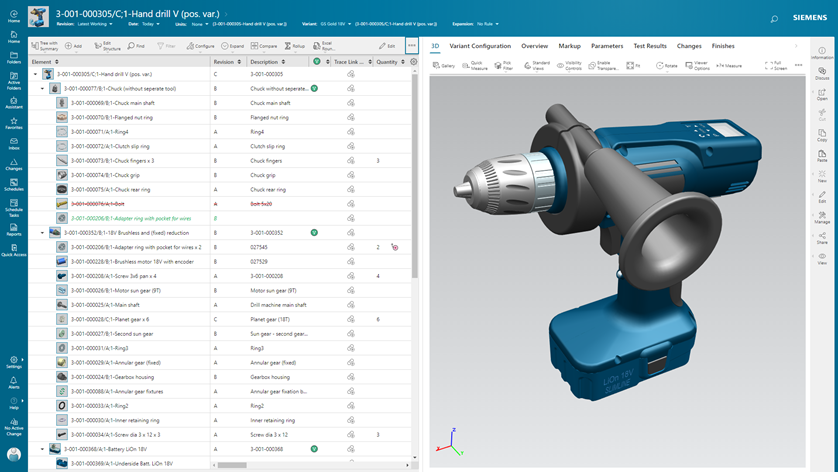The width and height of the screenshot is (838, 472).
Task: Sort by the Quantity column header
Action: [x=390, y=62]
